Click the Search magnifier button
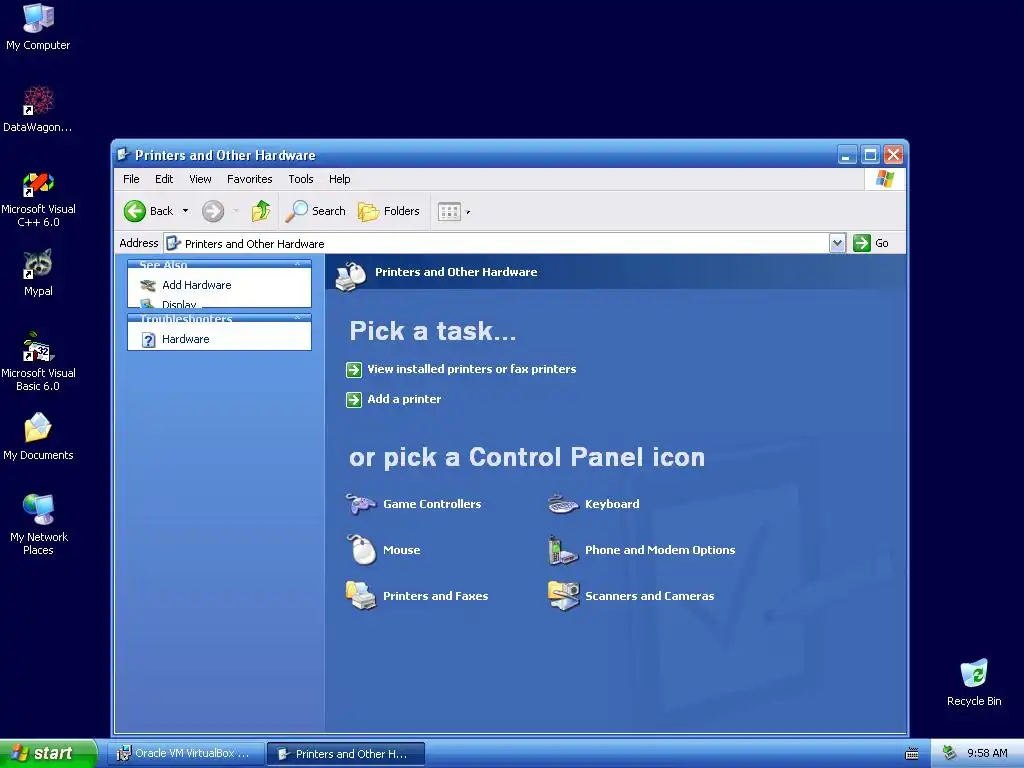Viewport: 1024px width, 768px height. pos(315,211)
